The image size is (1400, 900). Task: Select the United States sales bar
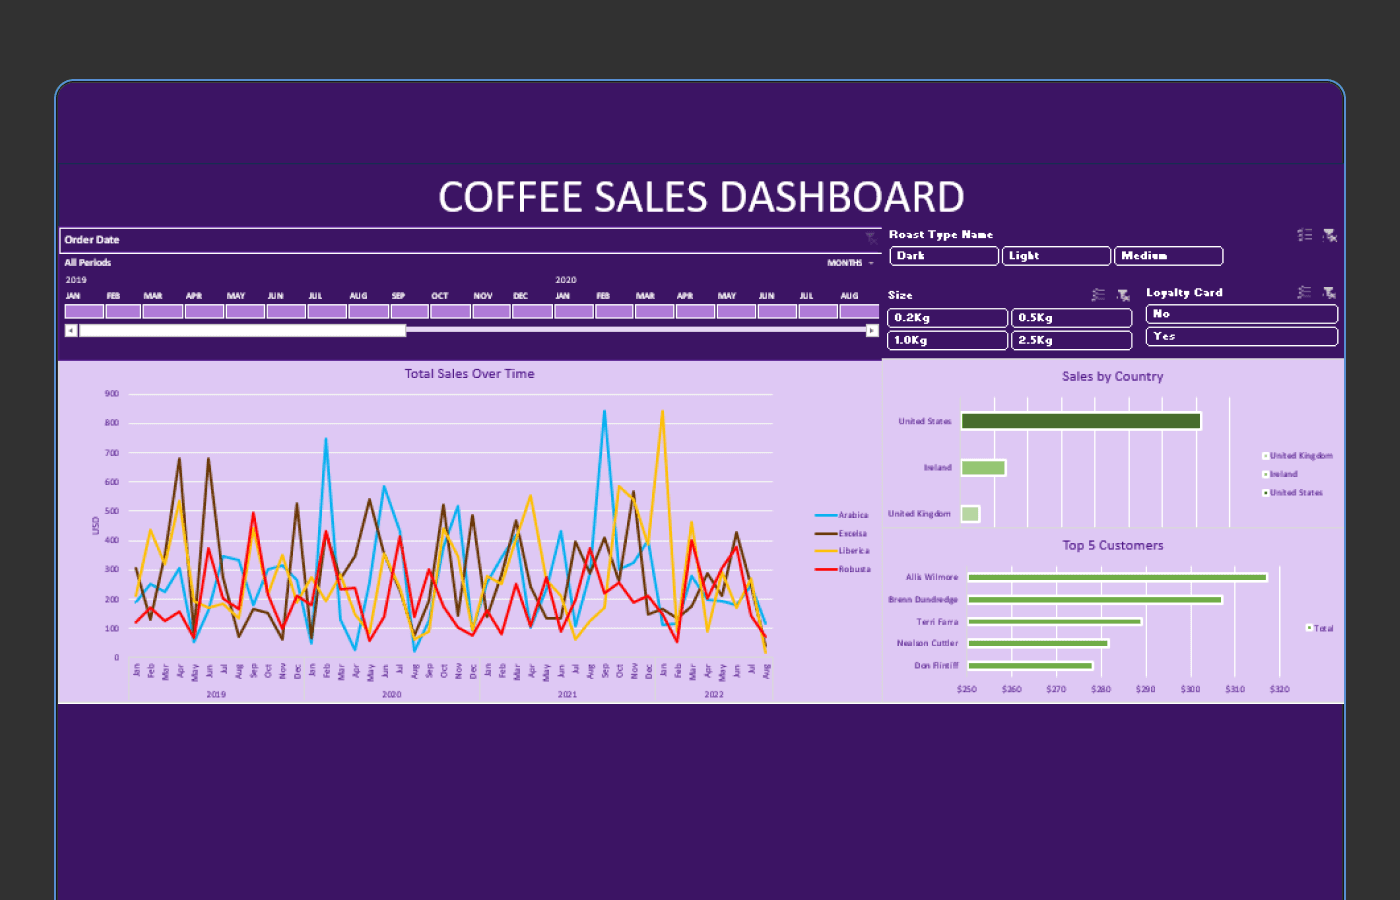pos(1081,421)
